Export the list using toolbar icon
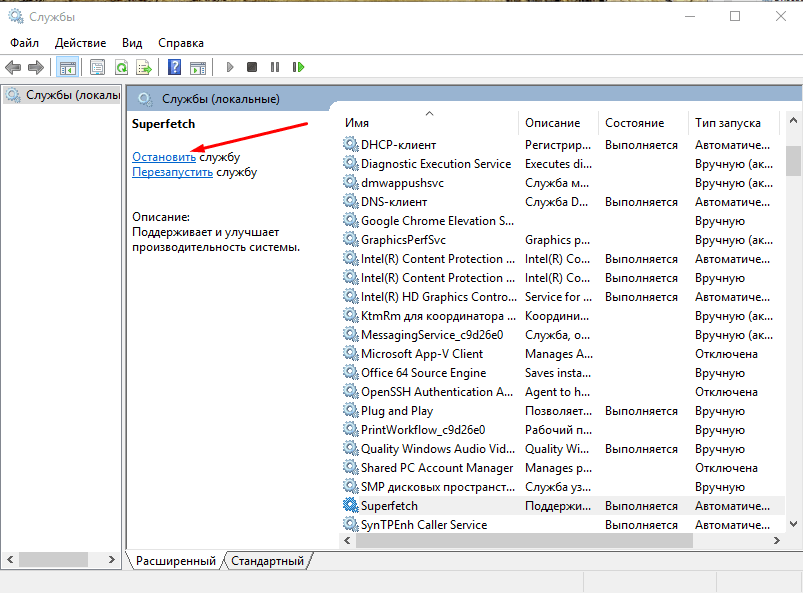This screenshot has height=593, width=803. coord(144,67)
